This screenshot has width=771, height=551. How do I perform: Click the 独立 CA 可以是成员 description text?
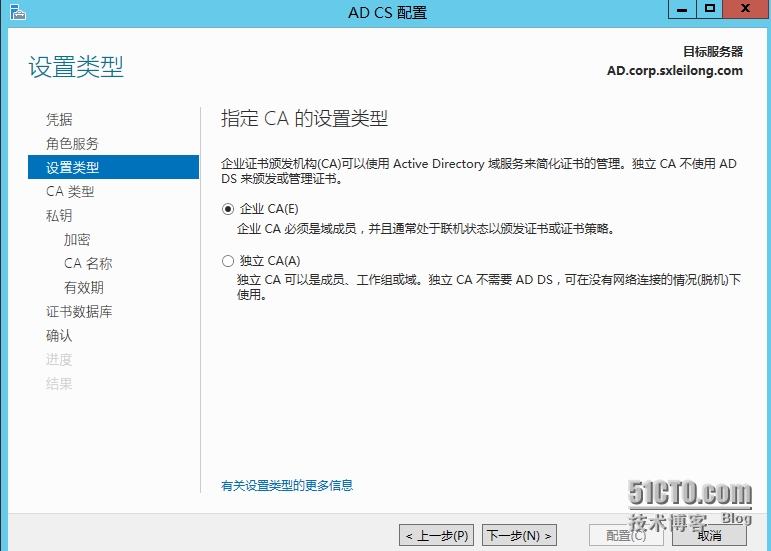(489, 287)
